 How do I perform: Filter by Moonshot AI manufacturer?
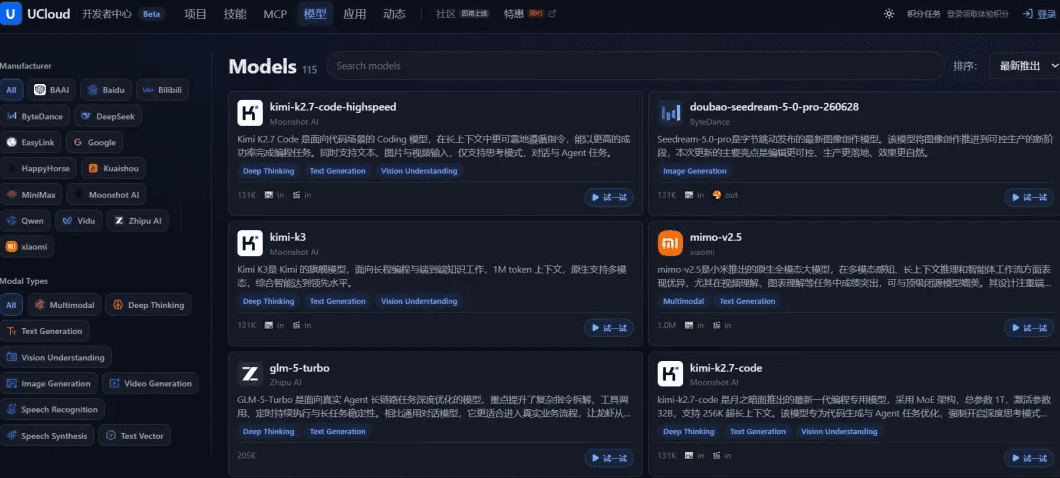coord(107,195)
